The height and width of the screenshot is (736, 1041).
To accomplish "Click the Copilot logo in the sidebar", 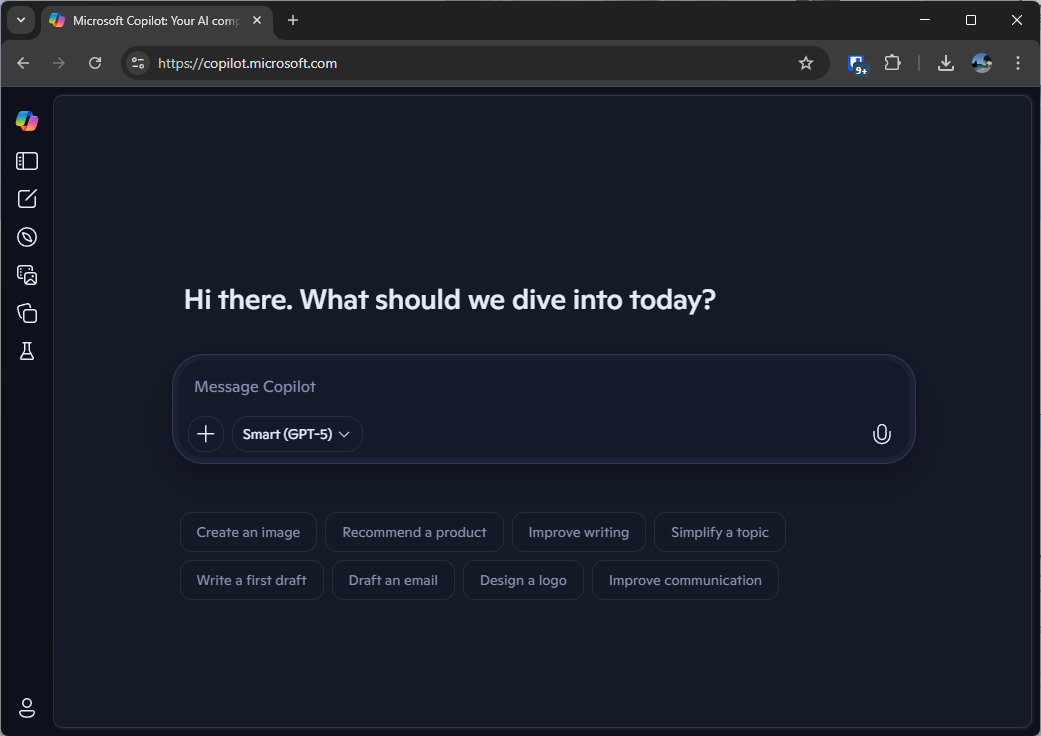I will [26, 120].
